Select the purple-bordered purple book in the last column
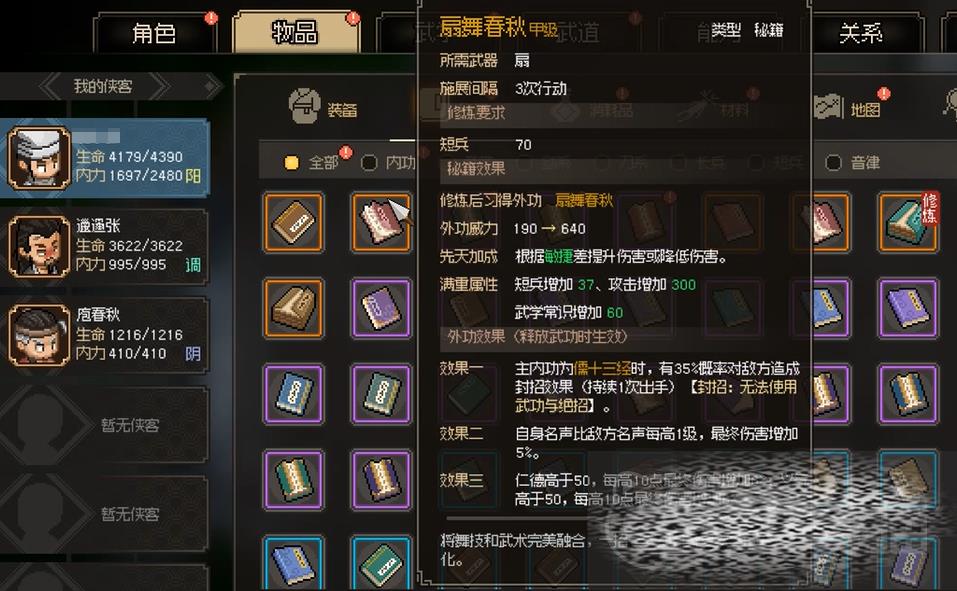Image resolution: width=957 pixels, height=591 pixels. [x=908, y=308]
